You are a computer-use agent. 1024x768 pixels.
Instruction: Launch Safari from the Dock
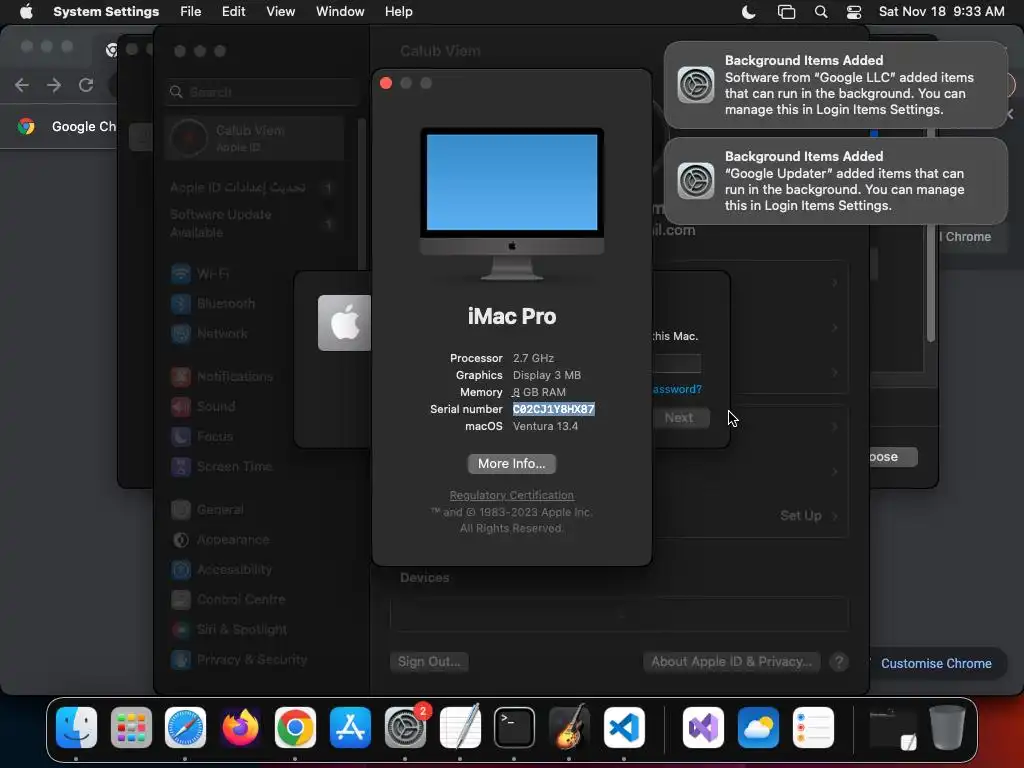click(185, 727)
